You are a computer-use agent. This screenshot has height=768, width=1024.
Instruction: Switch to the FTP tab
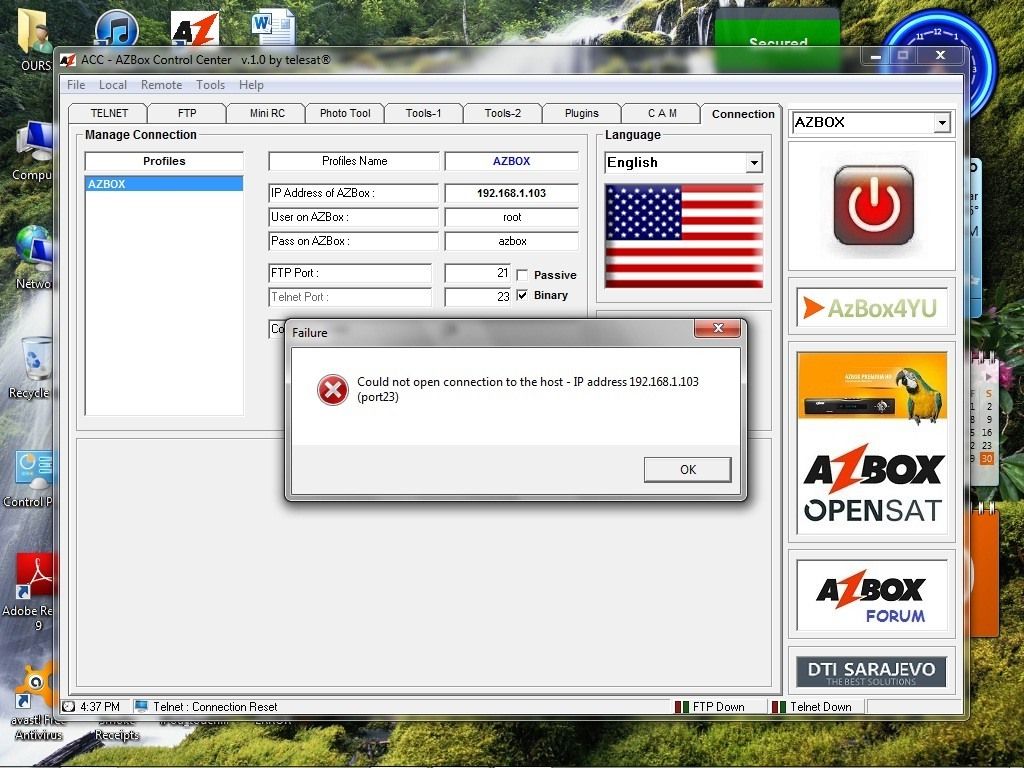click(187, 113)
